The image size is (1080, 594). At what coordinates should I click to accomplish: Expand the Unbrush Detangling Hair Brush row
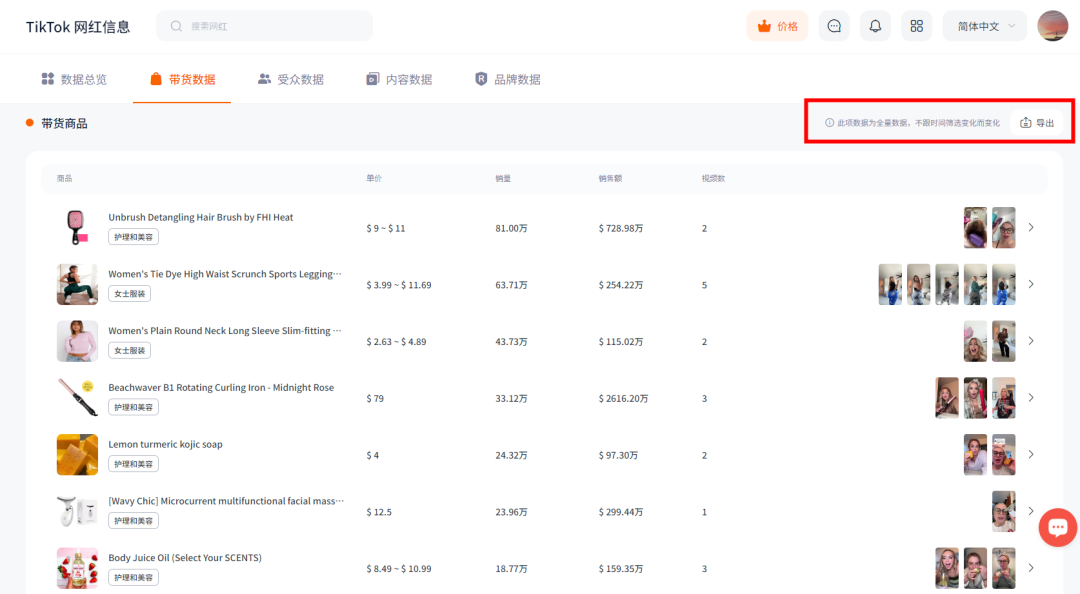(1030, 227)
